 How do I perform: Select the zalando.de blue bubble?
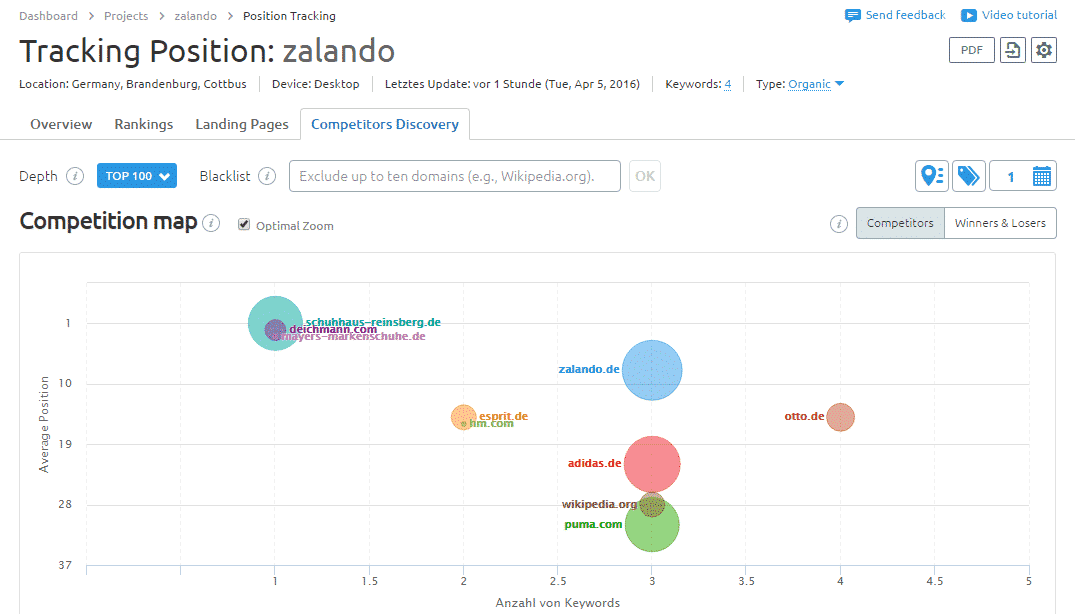[x=652, y=370]
